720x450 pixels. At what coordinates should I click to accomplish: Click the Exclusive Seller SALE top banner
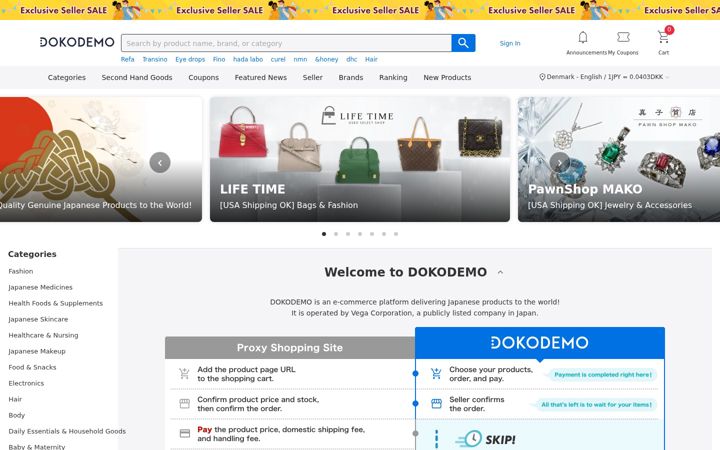[x=360, y=10]
